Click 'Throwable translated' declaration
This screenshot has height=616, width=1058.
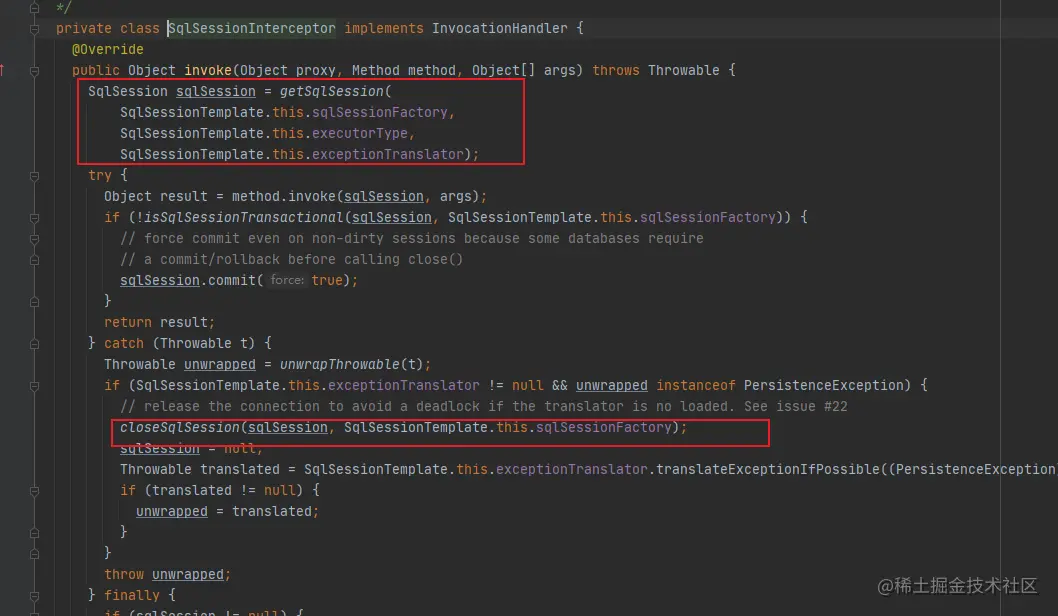coord(200,469)
